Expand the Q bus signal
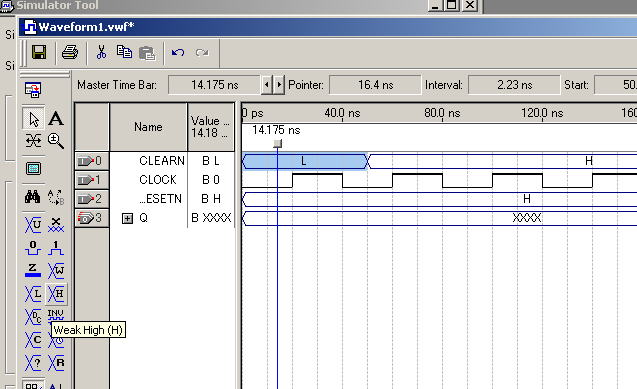Screen dimensions: 637x389 127,218
